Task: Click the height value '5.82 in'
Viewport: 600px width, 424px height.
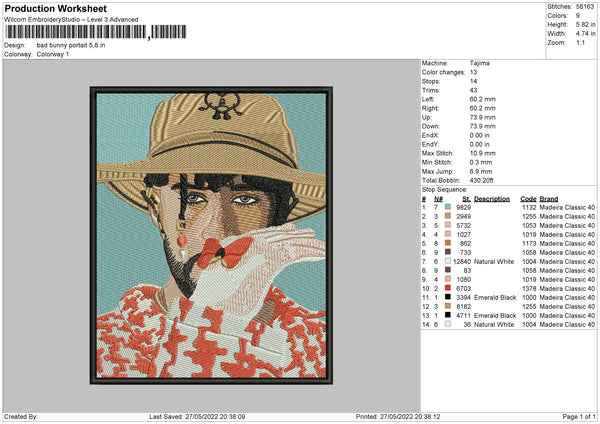Action: [x=585, y=24]
